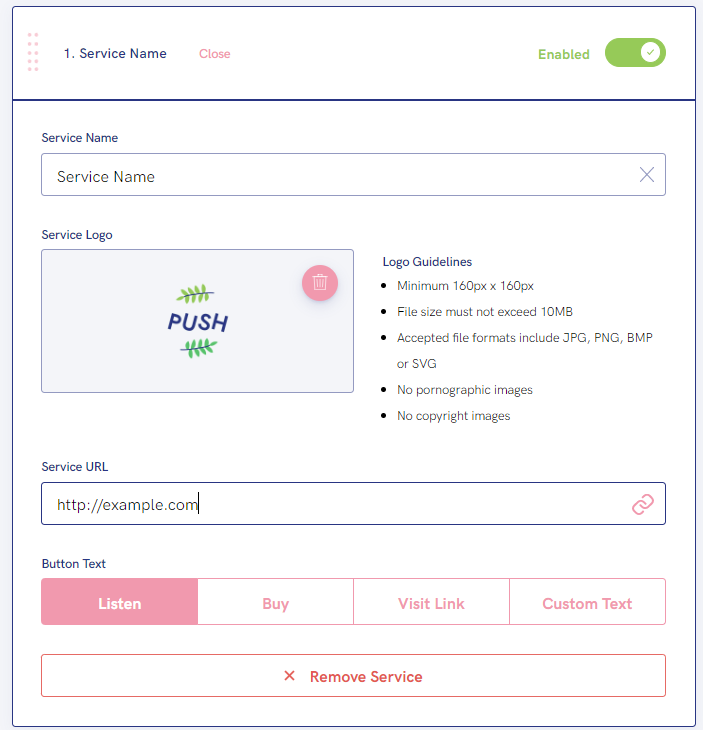Click the X icon inside Remove Service
Screen dimensions: 703x730
coord(289,676)
